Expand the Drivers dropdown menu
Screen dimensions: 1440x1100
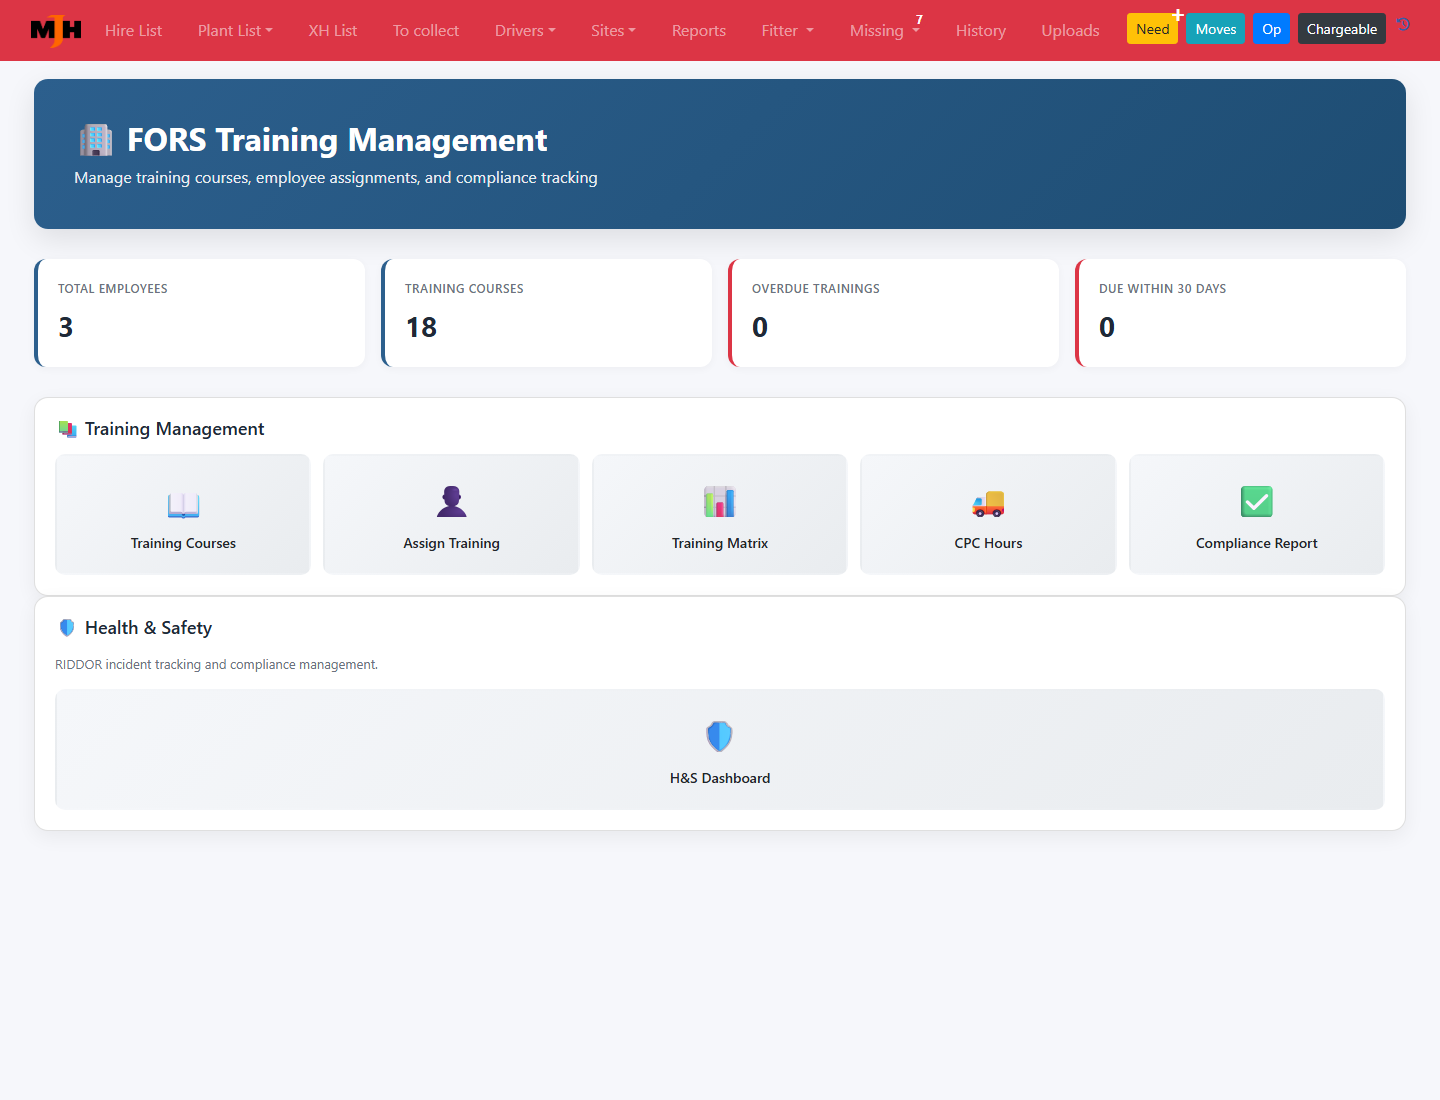point(525,30)
